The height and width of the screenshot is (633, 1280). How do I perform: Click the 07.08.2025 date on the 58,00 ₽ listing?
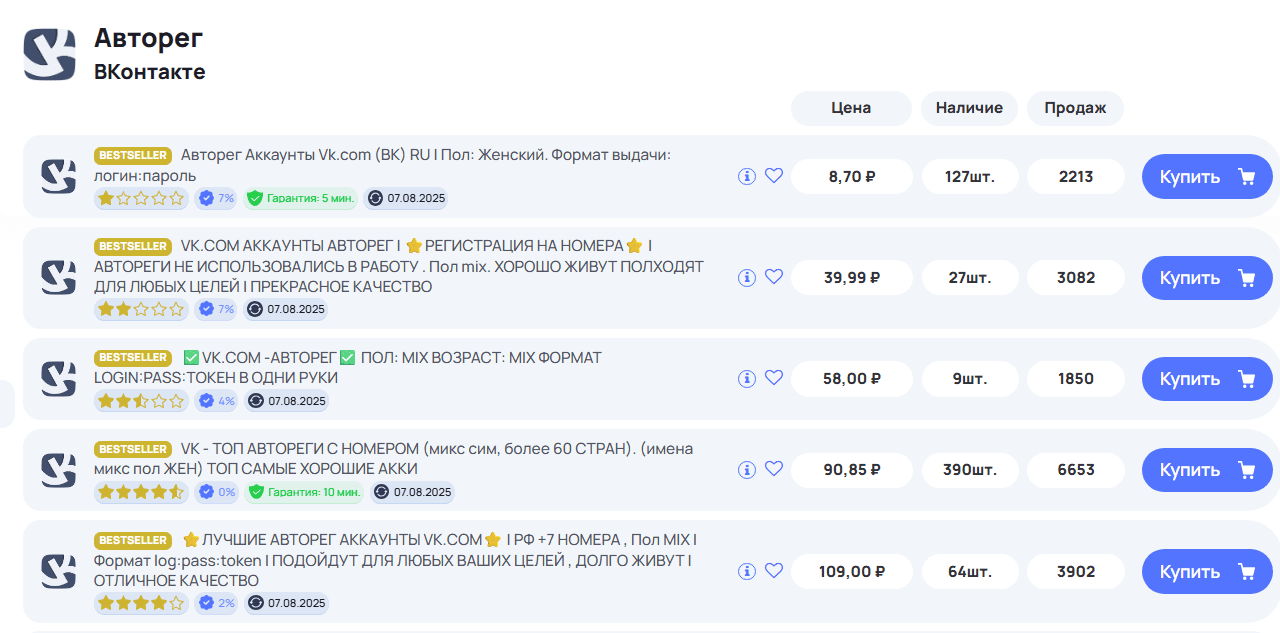pyautogui.click(x=286, y=401)
